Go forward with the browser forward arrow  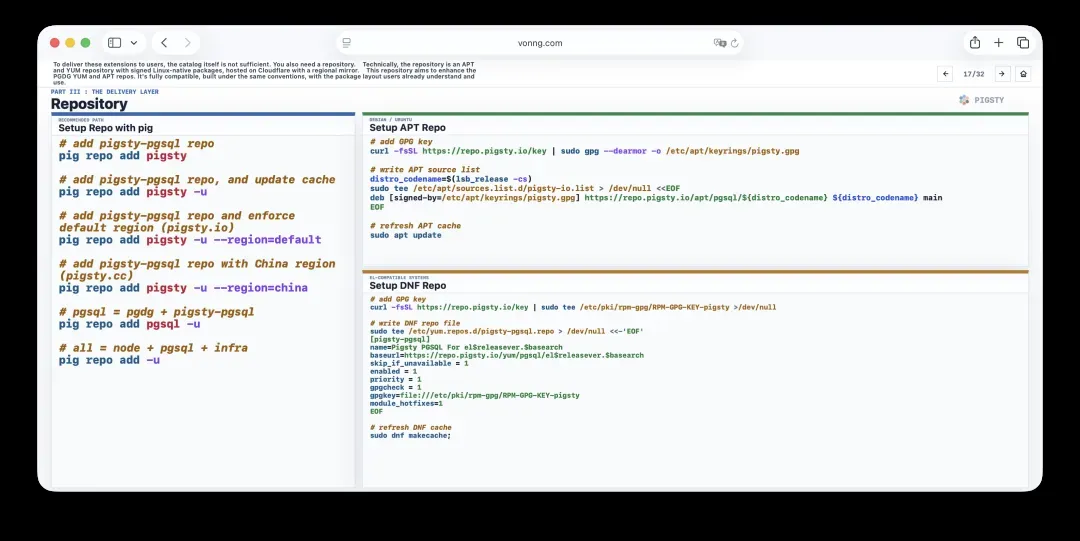(x=187, y=43)
